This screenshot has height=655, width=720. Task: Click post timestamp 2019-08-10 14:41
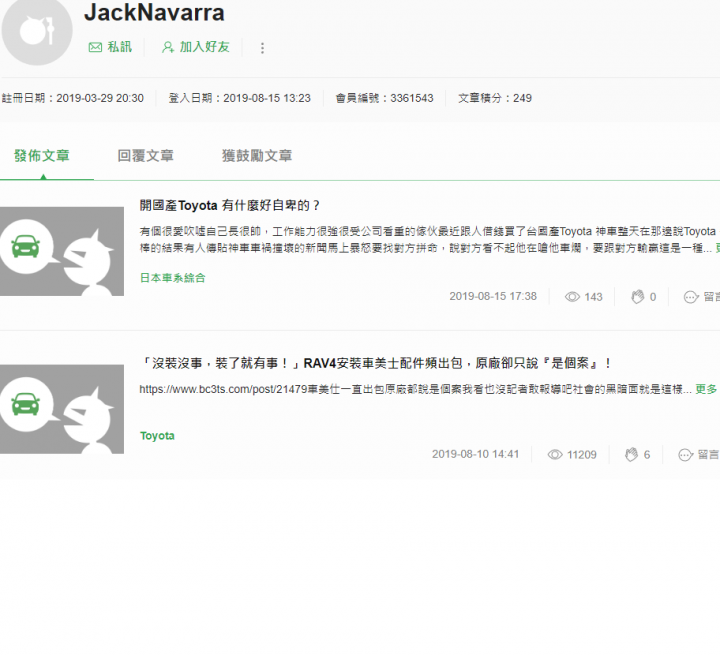coord(476,454)
